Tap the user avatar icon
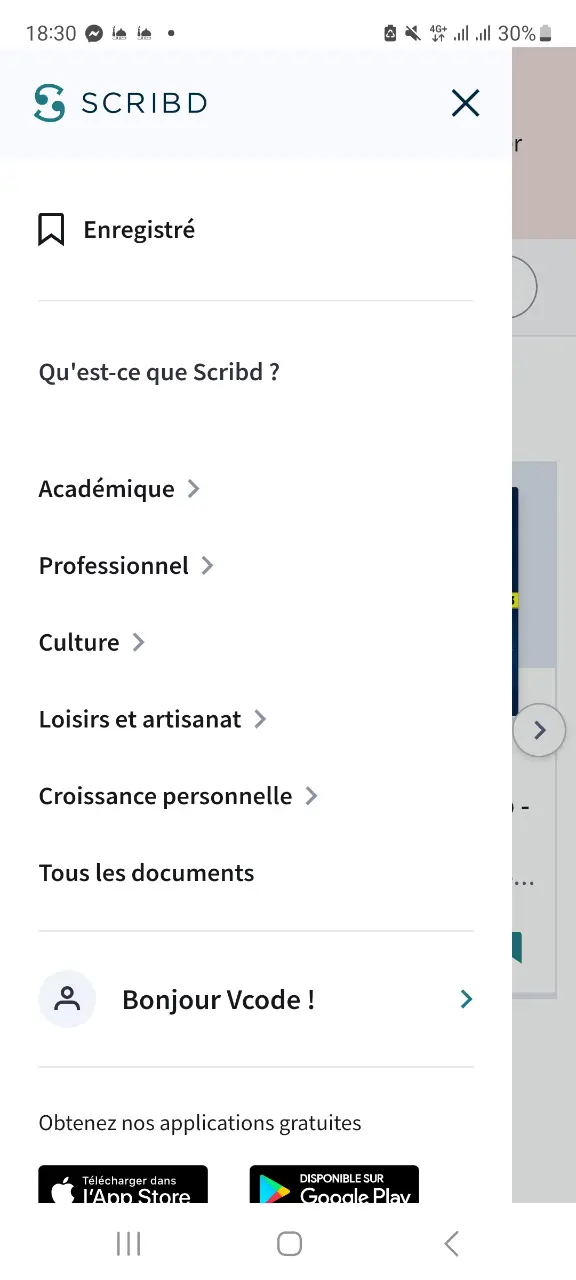This screenshot has height=1280, width=576. tap(67, 999)
